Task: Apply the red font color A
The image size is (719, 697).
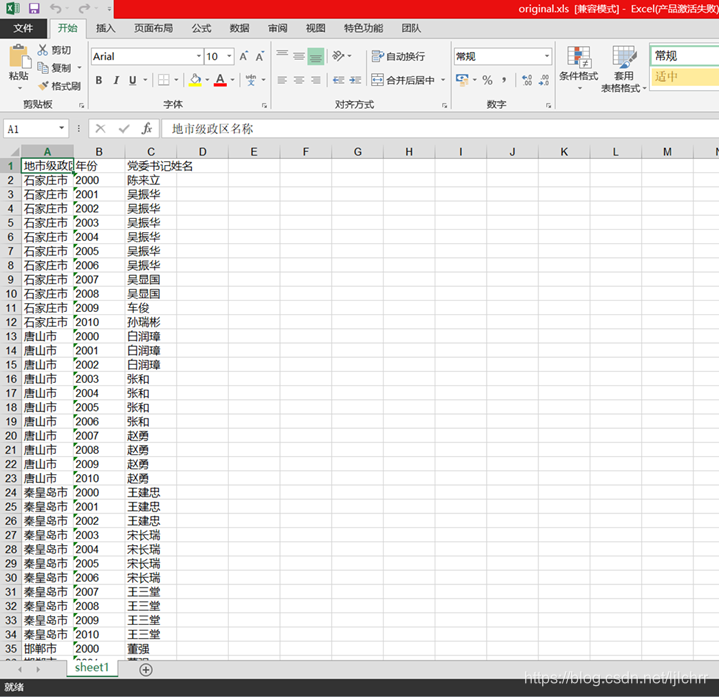Action: tap(220, 80)
